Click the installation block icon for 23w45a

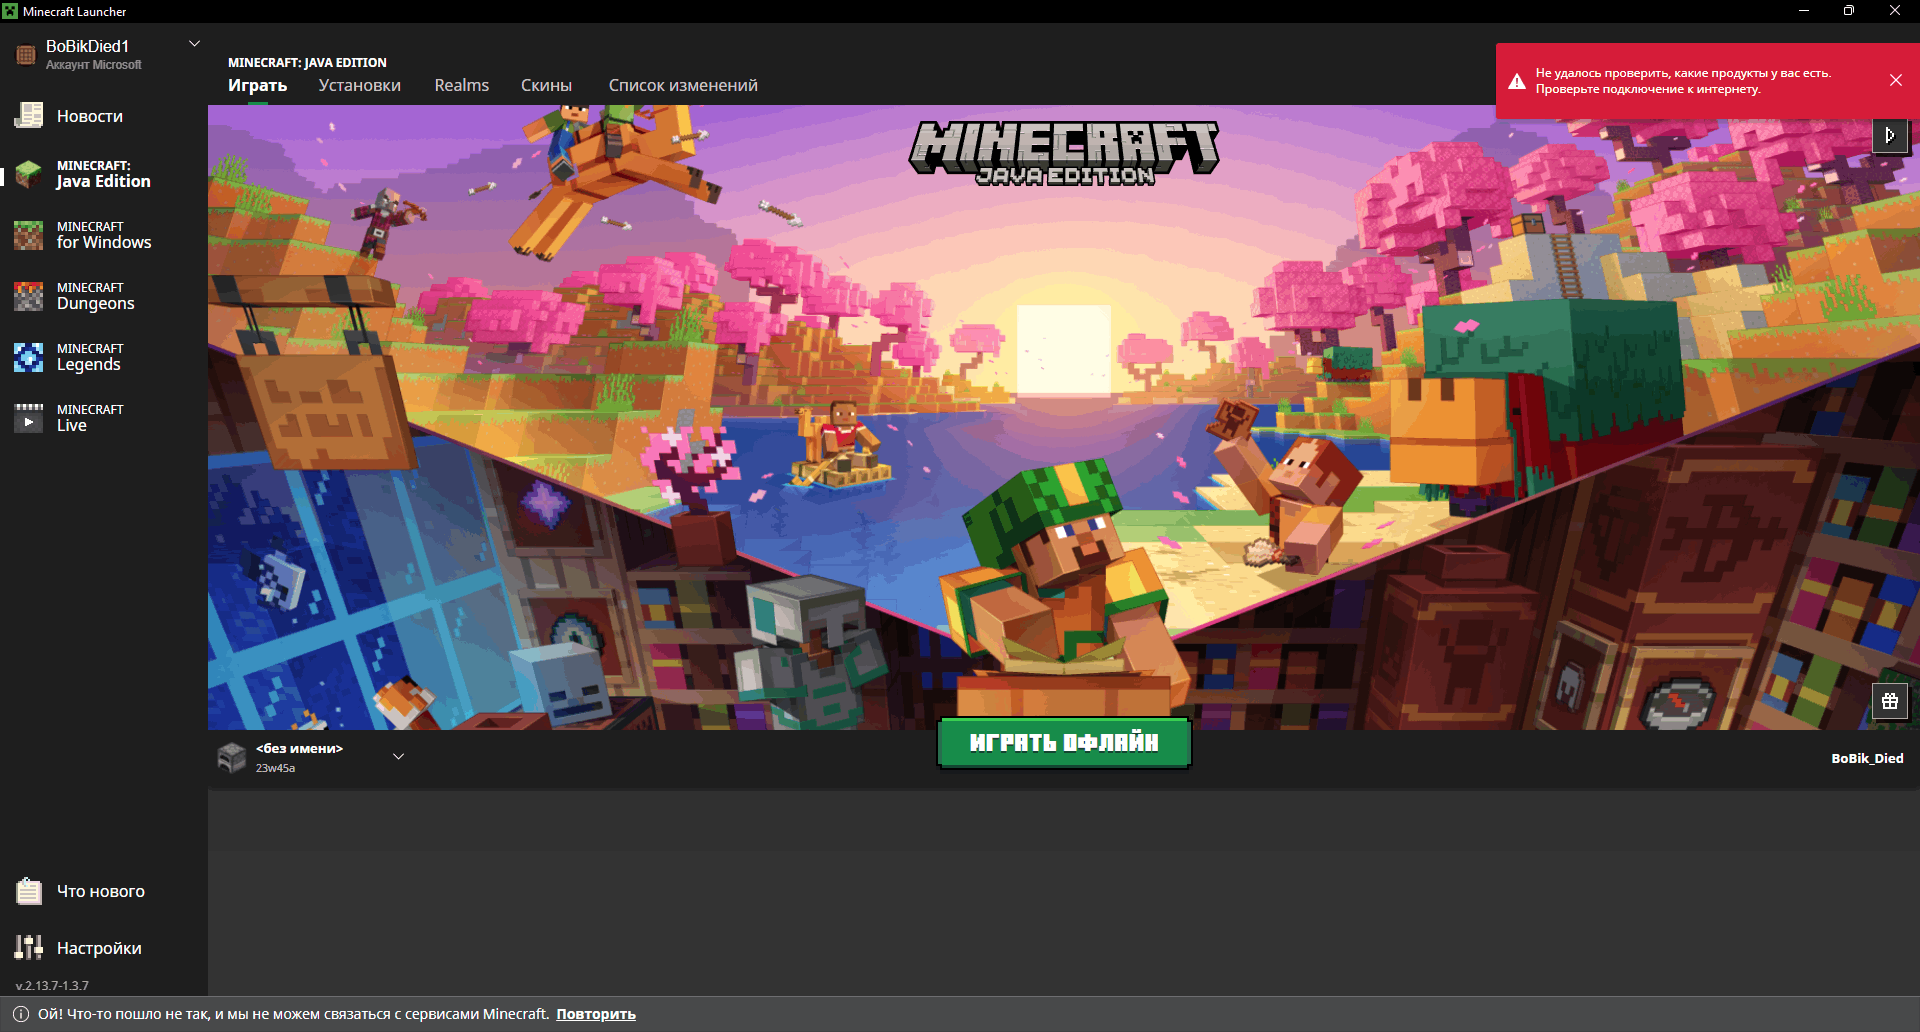pyautogui.click(x=232, y=757)
